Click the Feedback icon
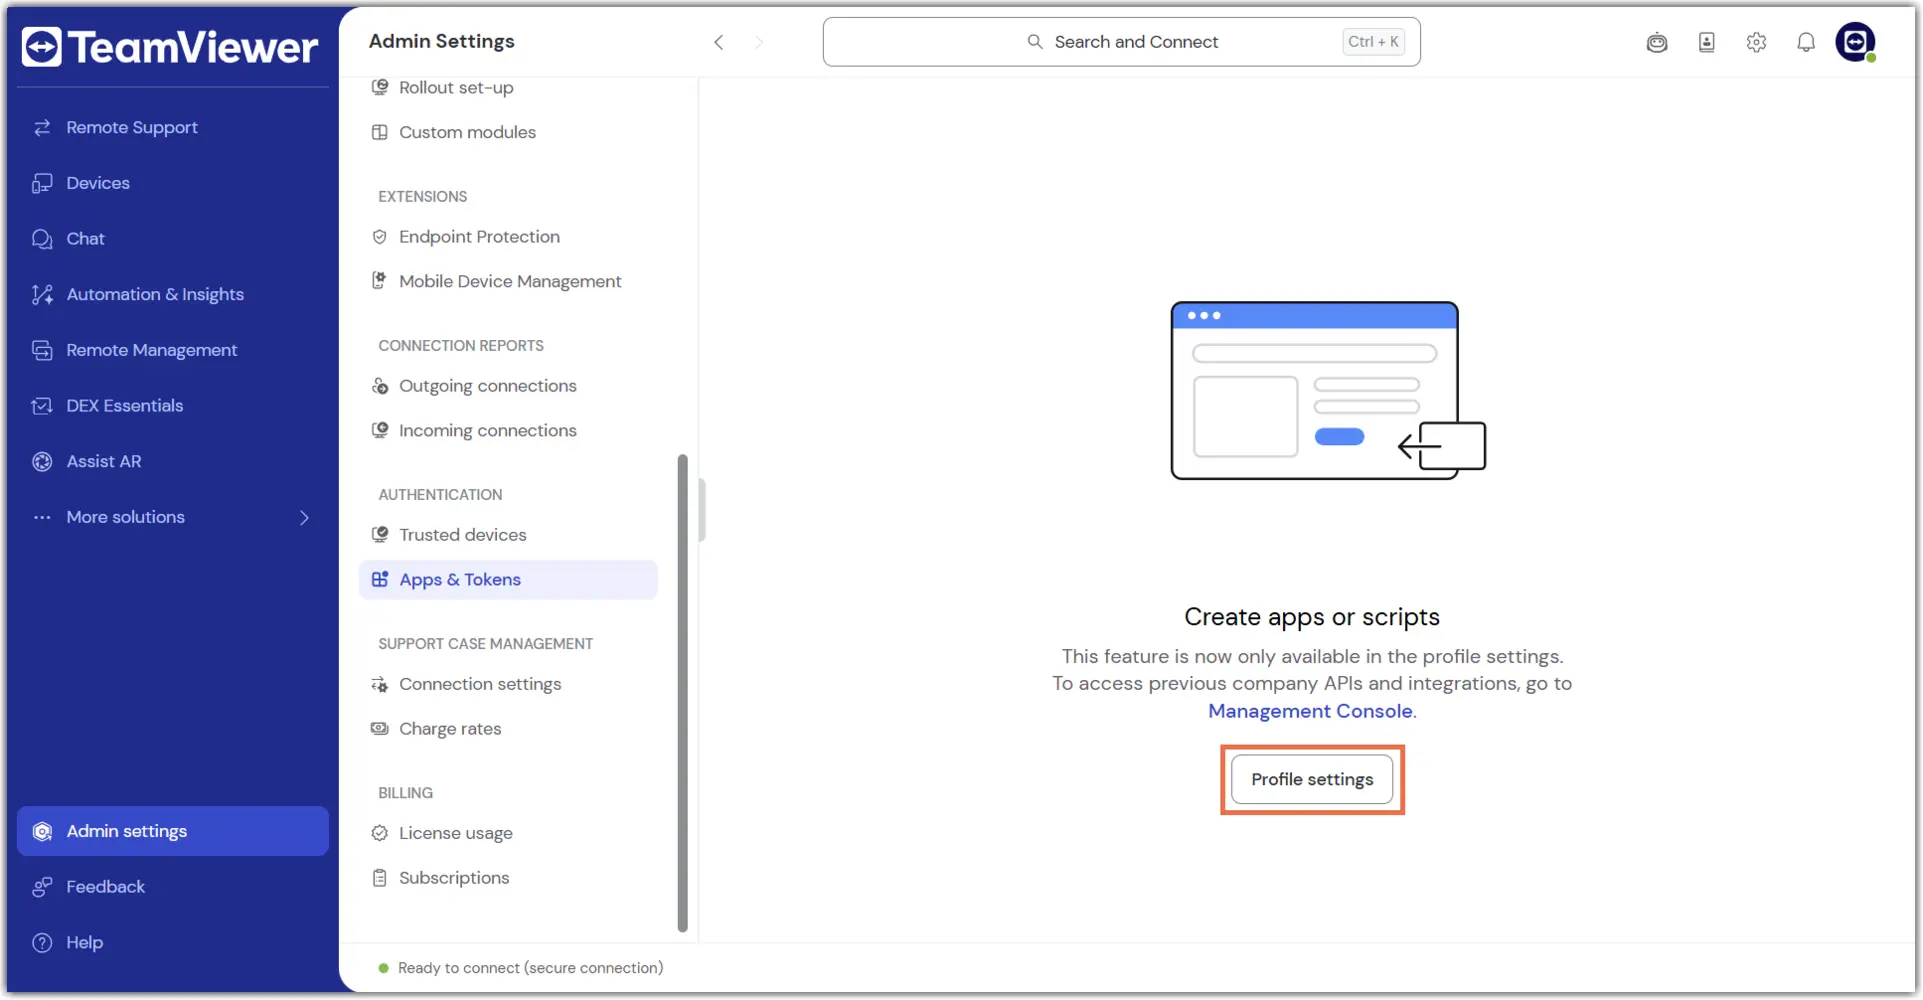The width and height of the screenshot is (1923, 1000). (42, 887)
